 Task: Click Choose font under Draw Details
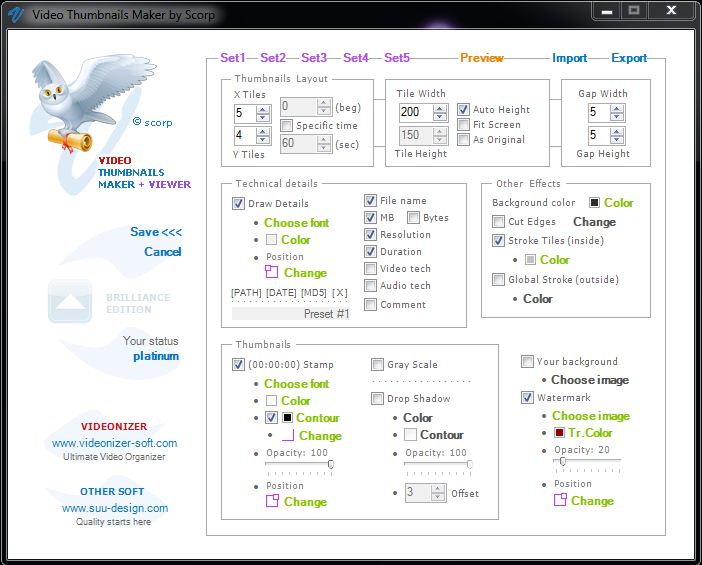tap(296, 223)
